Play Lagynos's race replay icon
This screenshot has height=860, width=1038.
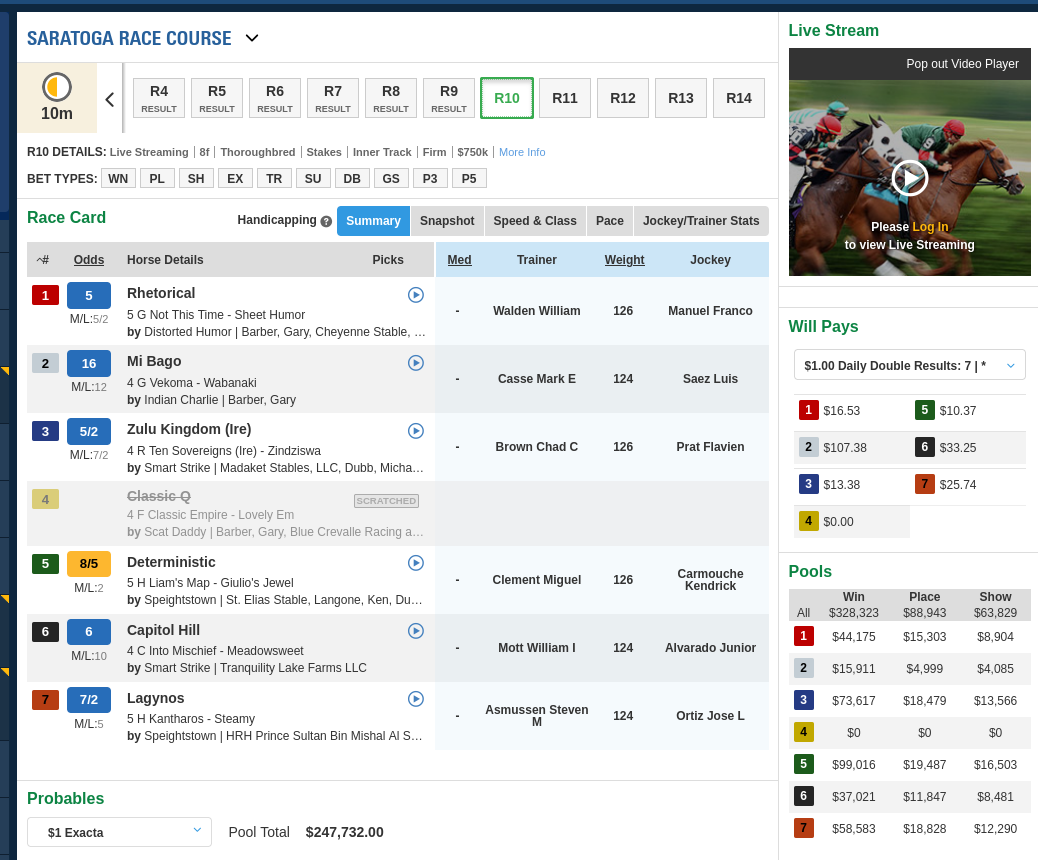[x=416, y=698]
